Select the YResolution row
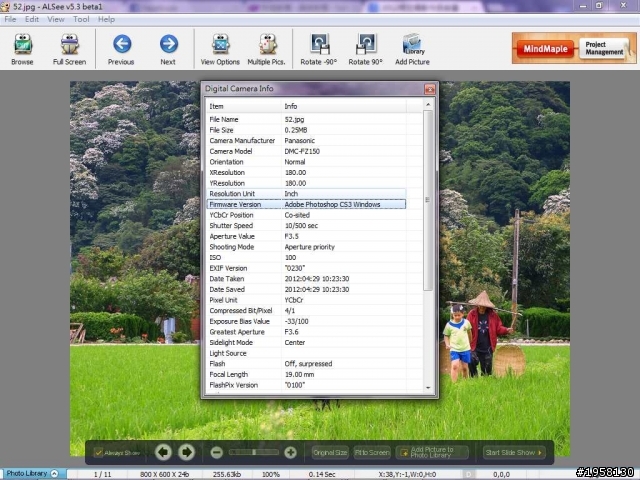Screen dimensions: 640x480 point(306,183)
